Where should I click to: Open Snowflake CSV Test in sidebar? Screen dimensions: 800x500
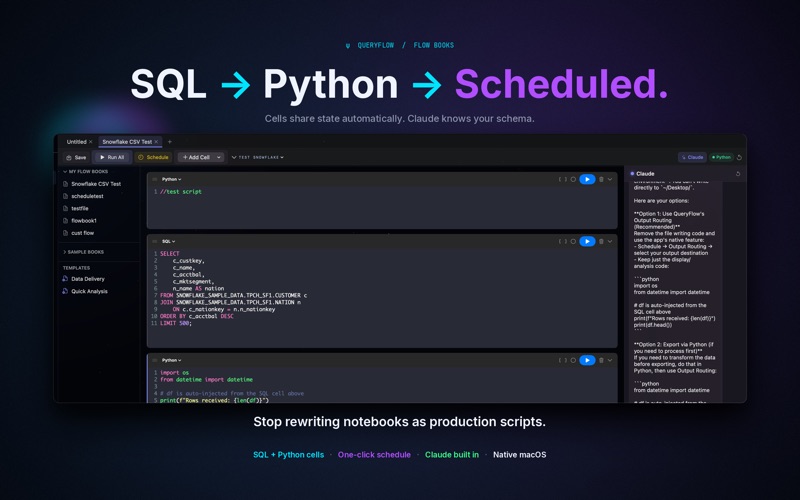point(96,184)
